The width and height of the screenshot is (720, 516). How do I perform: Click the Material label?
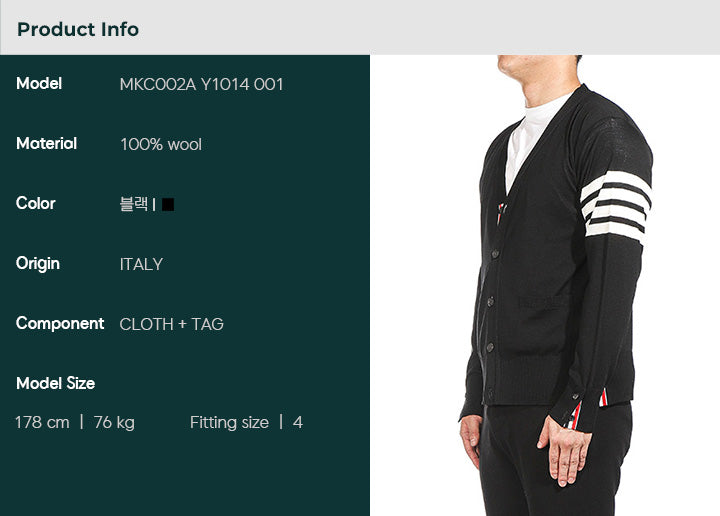click(x=46, y=144)
